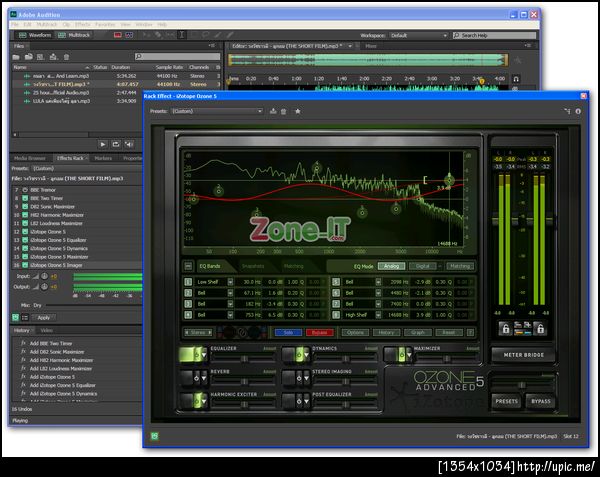Switch to Multitrack view in Adobe Audition
600x477 pixels.
coord(74,35)
